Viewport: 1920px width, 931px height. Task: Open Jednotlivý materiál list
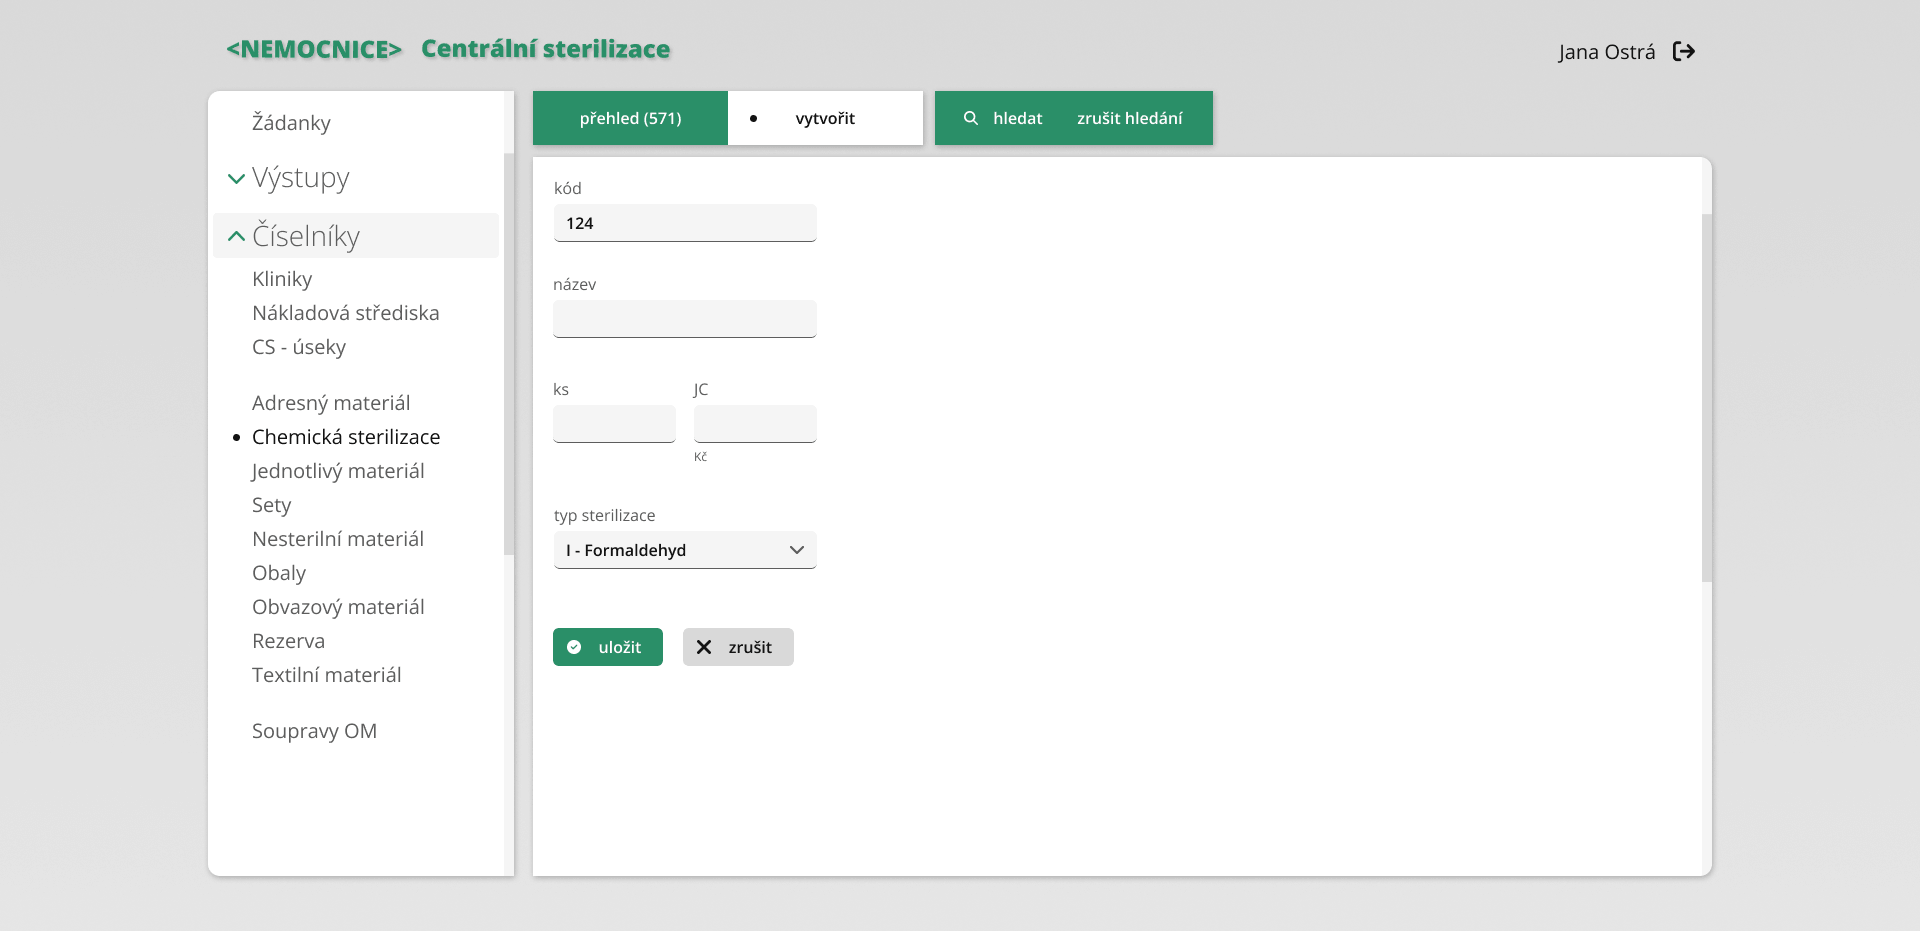pos(338,471)
